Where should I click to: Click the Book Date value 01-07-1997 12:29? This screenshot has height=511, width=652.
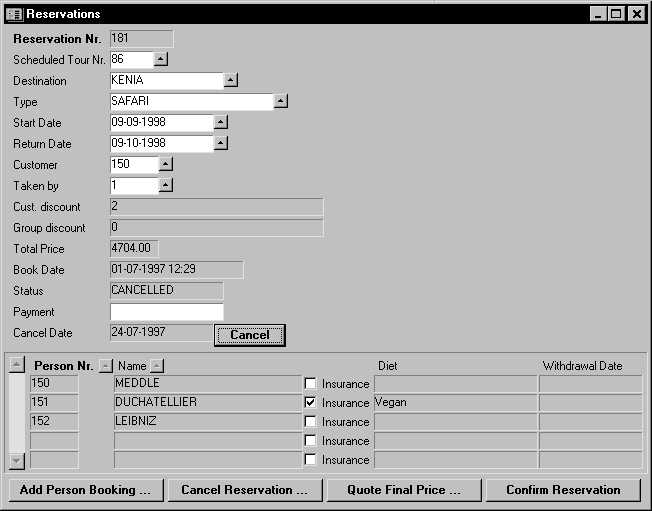[177, 269]
